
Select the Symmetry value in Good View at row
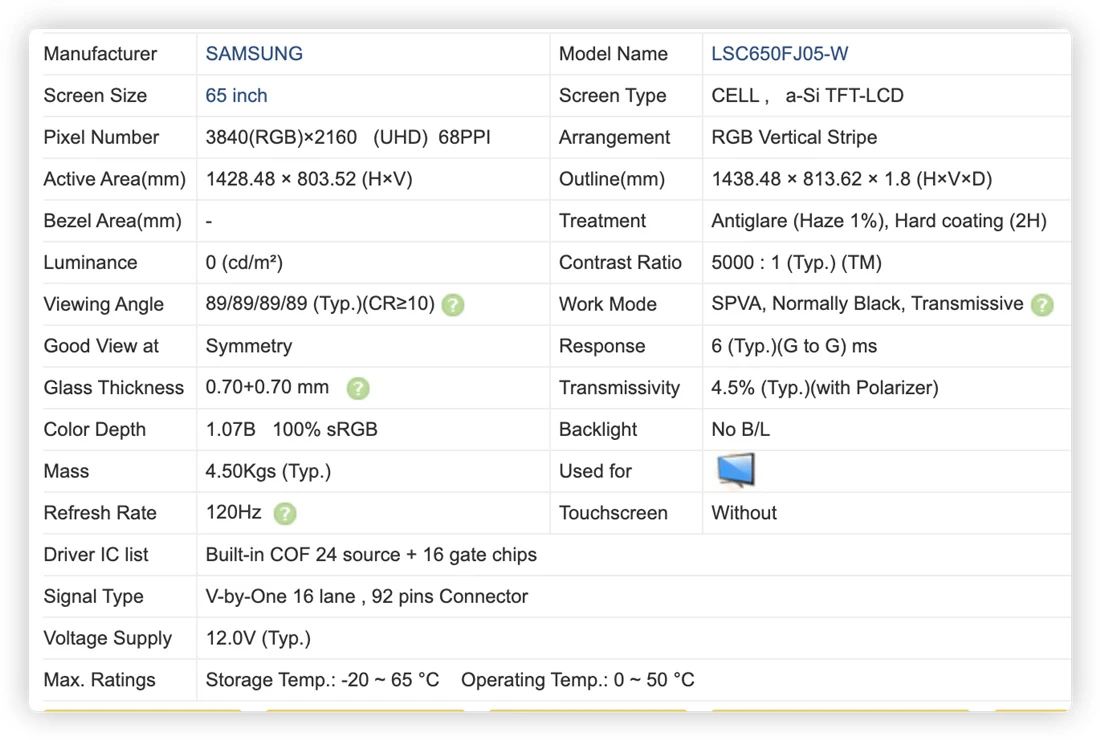coord(249,346)
